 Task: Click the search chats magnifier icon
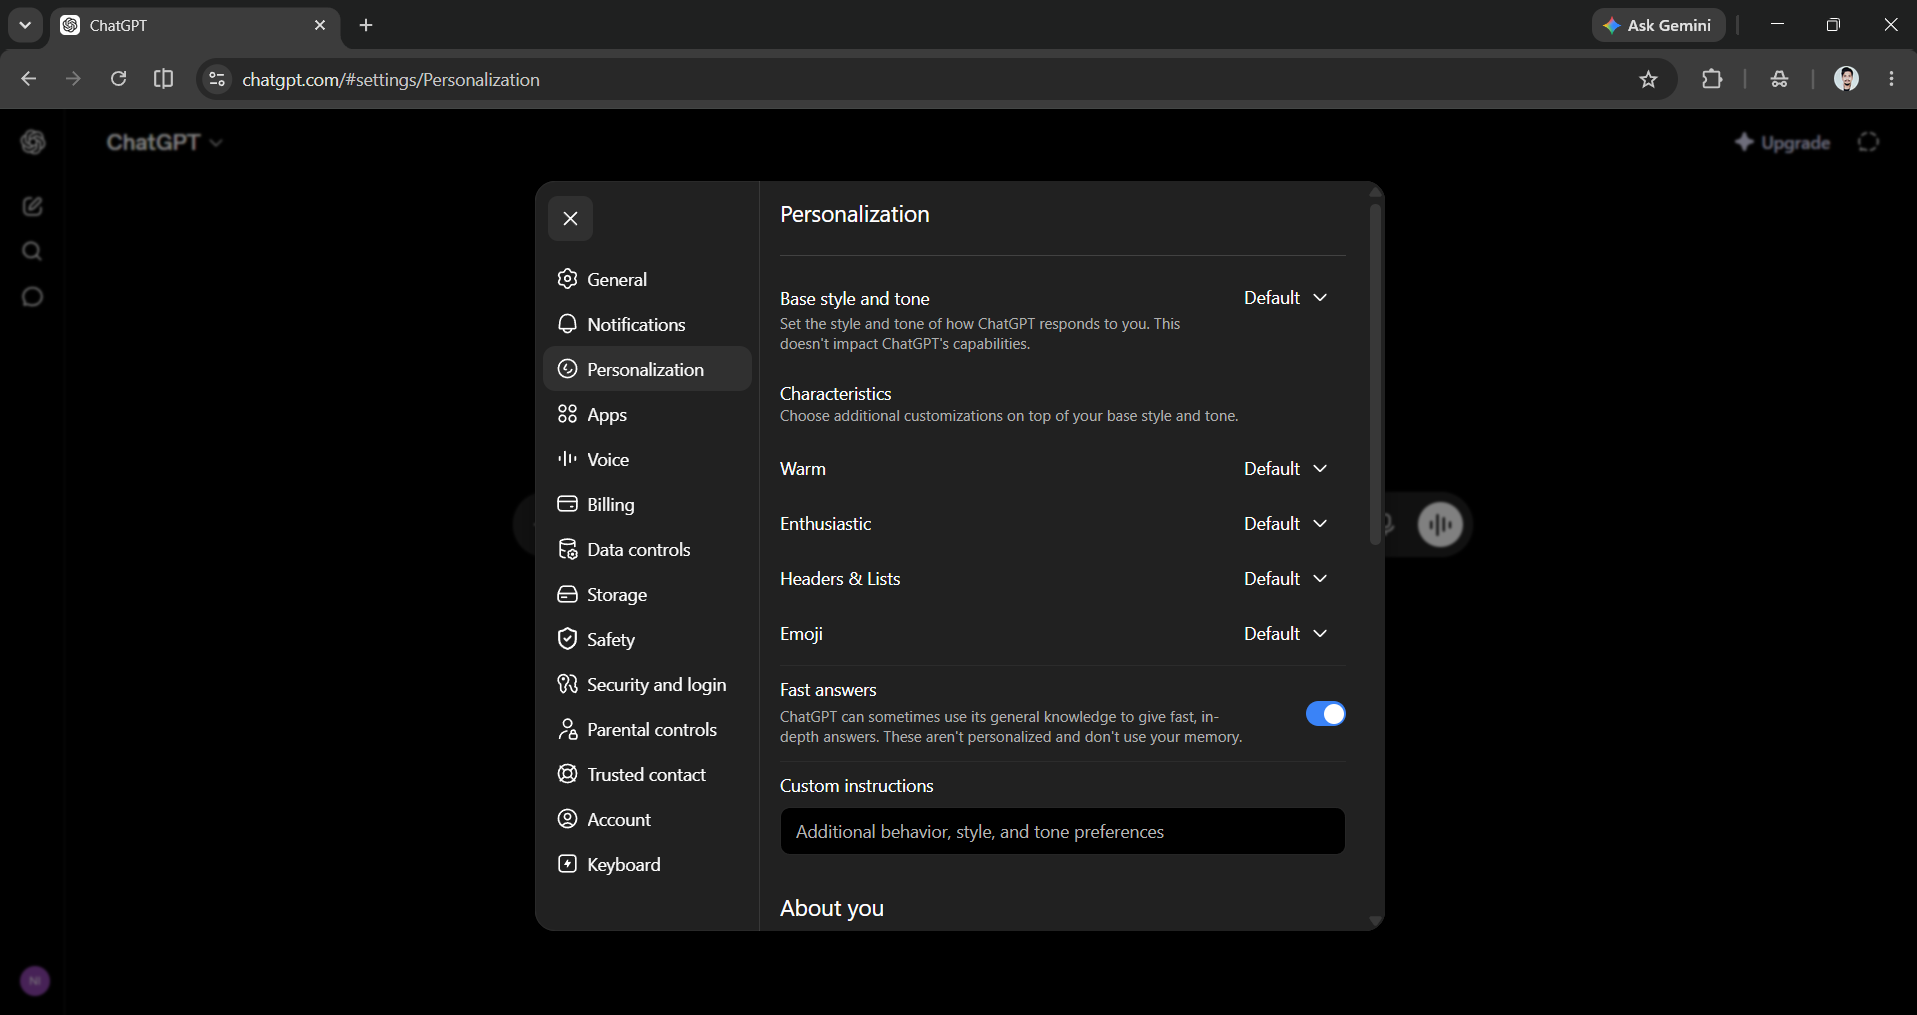33,251
